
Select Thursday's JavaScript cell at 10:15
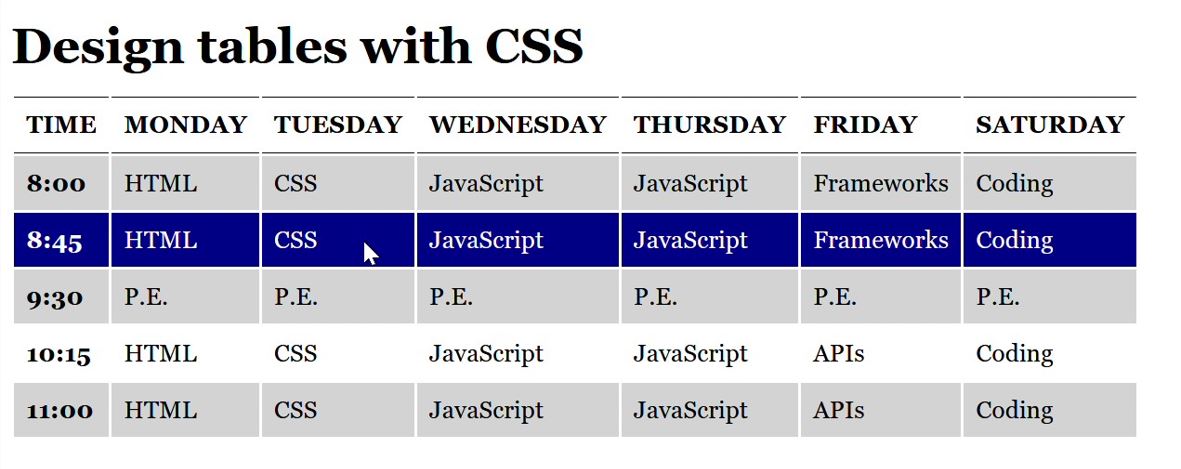tap(690, 354)
